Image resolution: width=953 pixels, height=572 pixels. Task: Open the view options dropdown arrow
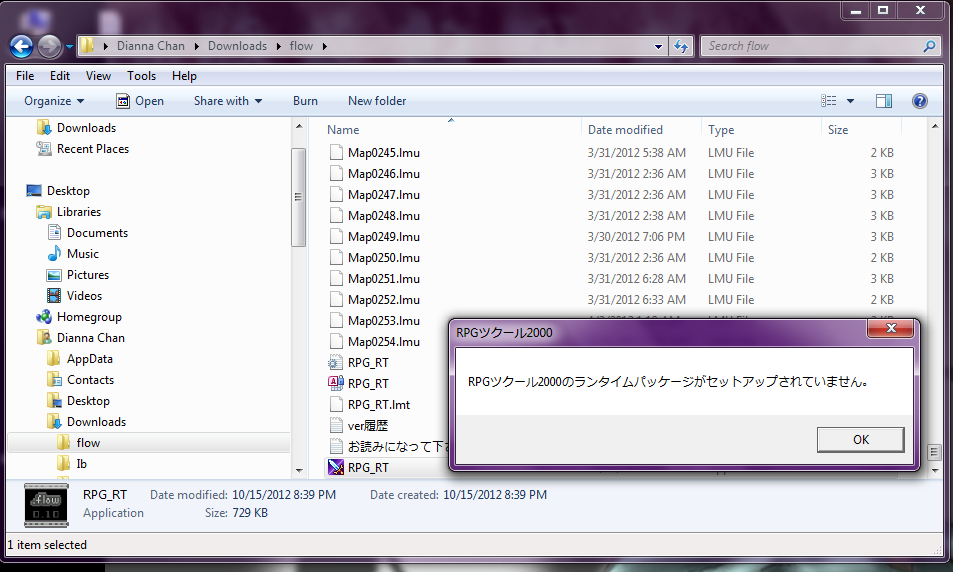850,101
